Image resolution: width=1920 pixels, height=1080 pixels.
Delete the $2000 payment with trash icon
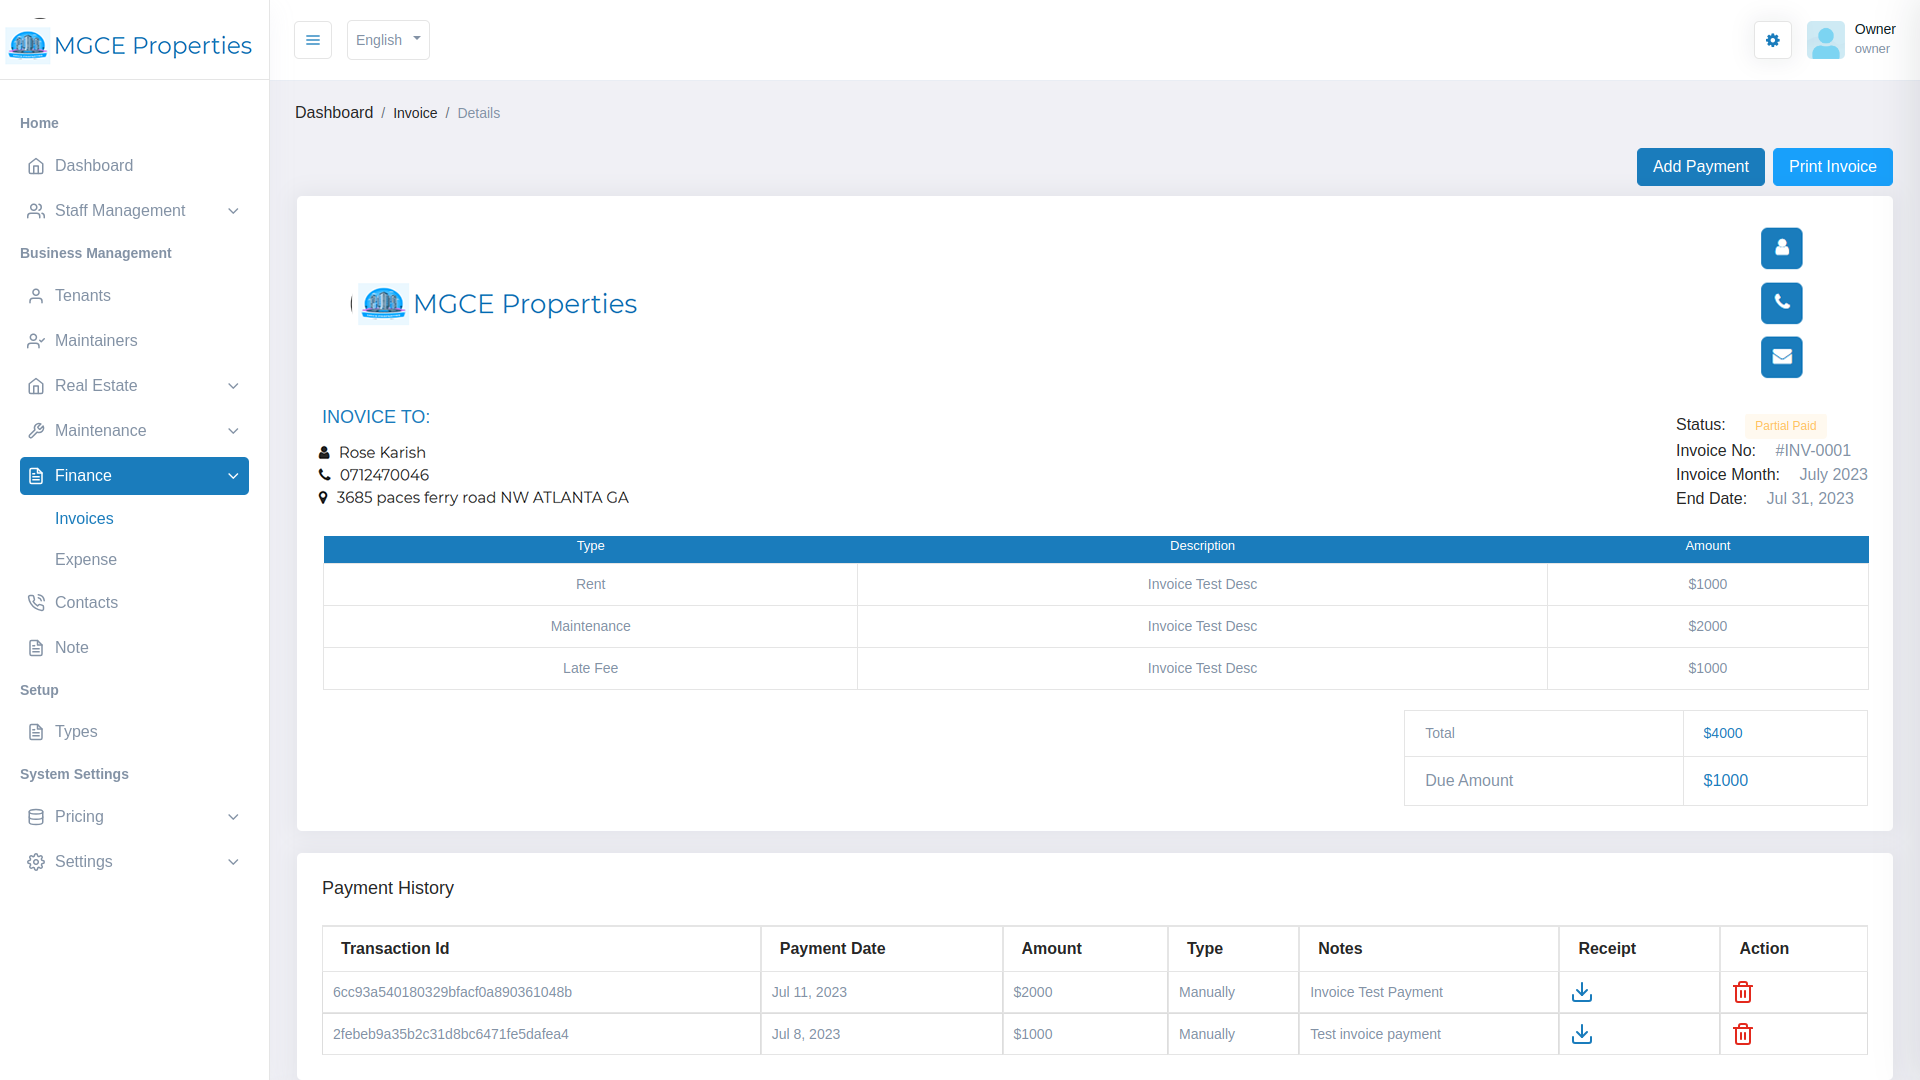pyautogui.click(x=1742, y=992)
